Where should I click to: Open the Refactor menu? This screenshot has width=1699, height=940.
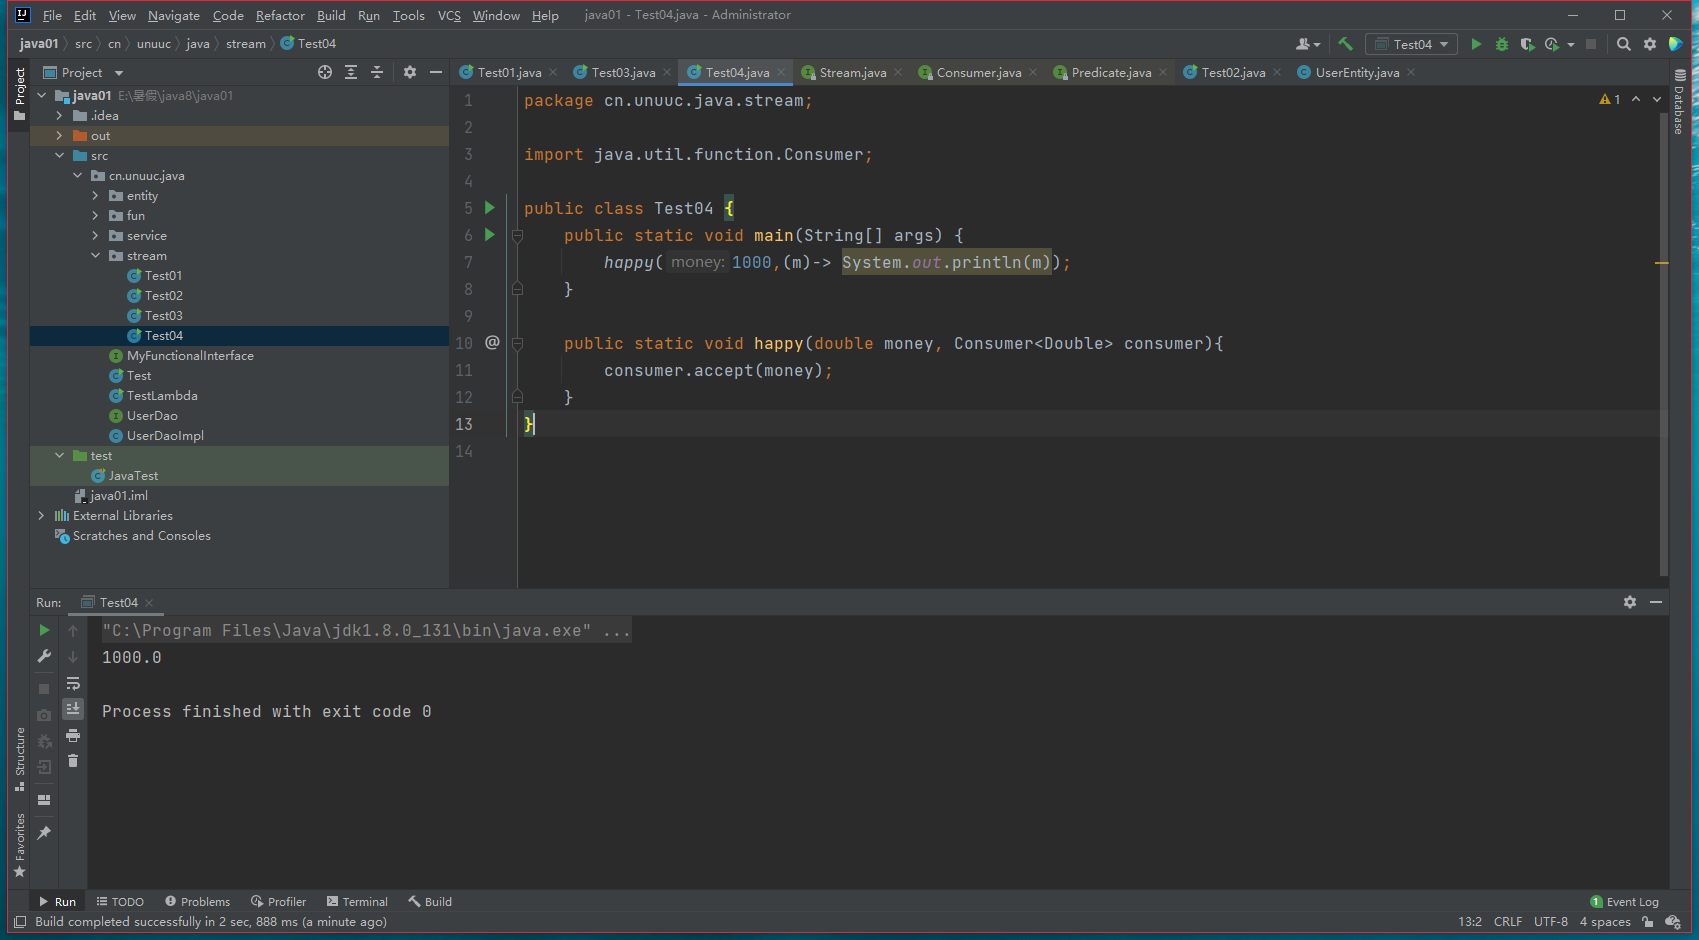(280, 15)
